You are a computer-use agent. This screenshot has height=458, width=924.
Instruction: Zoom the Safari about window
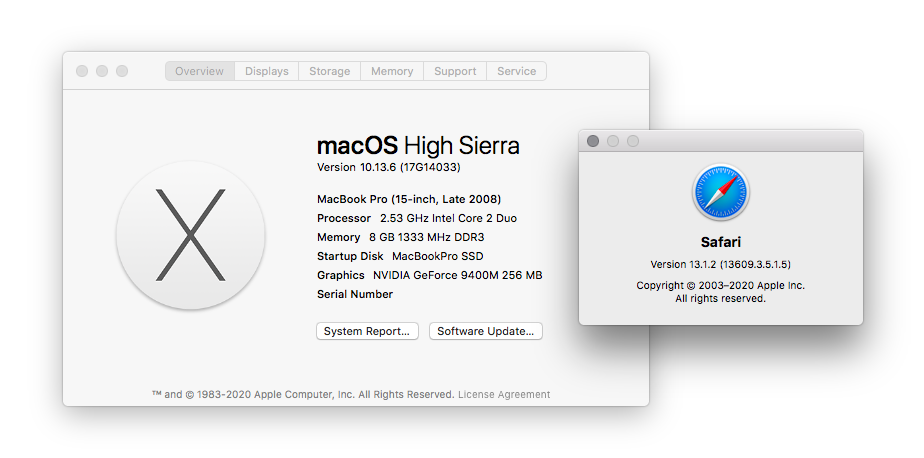(x=633, y=141)
